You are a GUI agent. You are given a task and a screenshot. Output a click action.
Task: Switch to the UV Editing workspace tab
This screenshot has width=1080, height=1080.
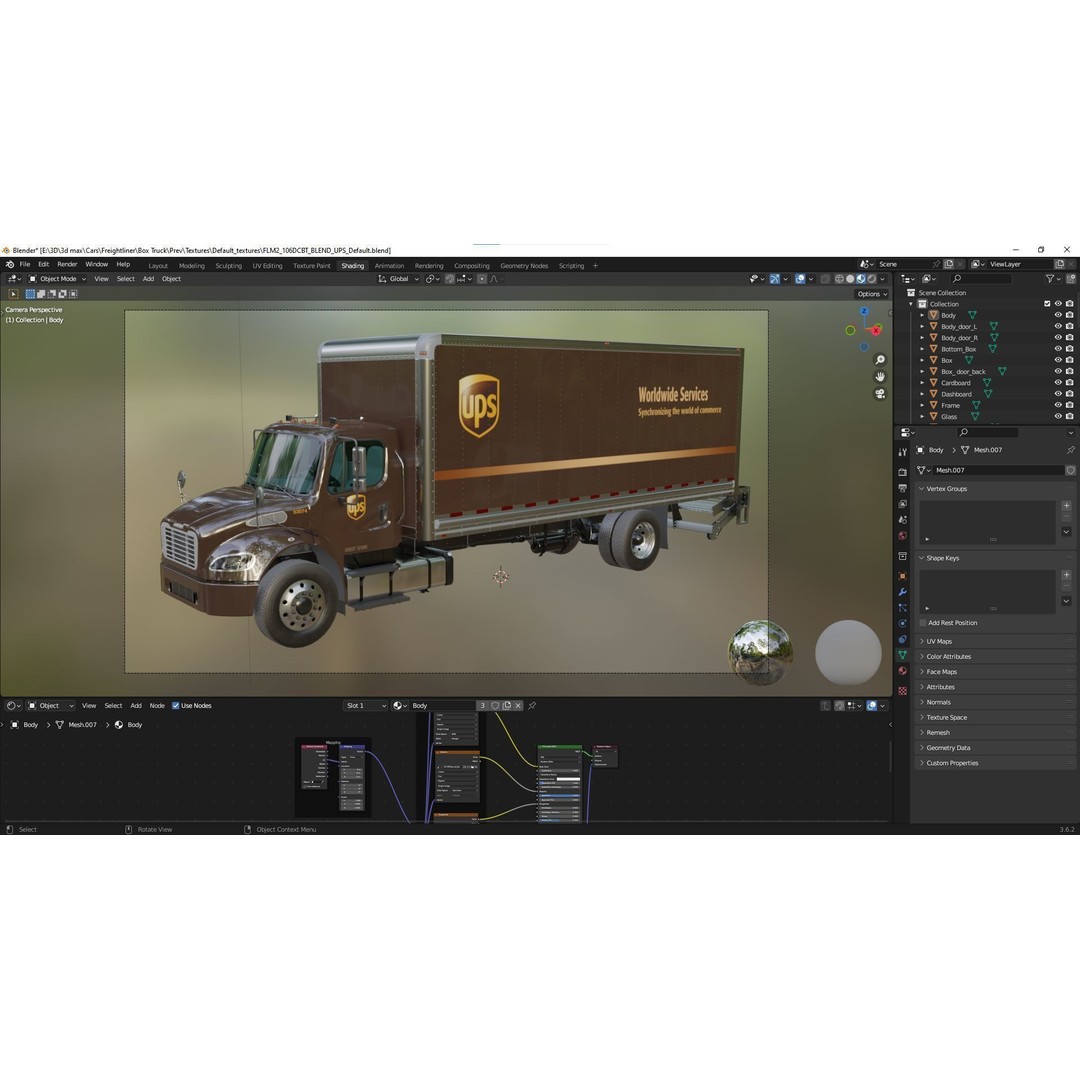(x=267, y=266)
